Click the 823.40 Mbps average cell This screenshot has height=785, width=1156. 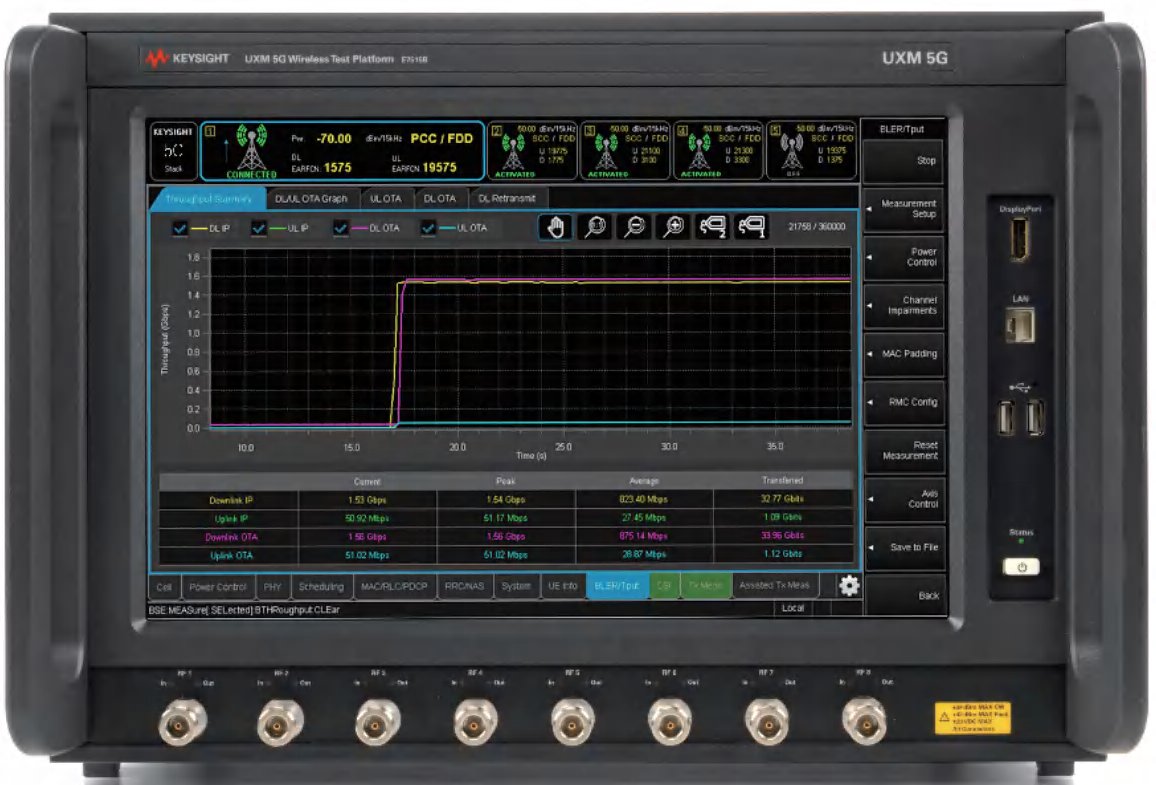click(644, 500)
